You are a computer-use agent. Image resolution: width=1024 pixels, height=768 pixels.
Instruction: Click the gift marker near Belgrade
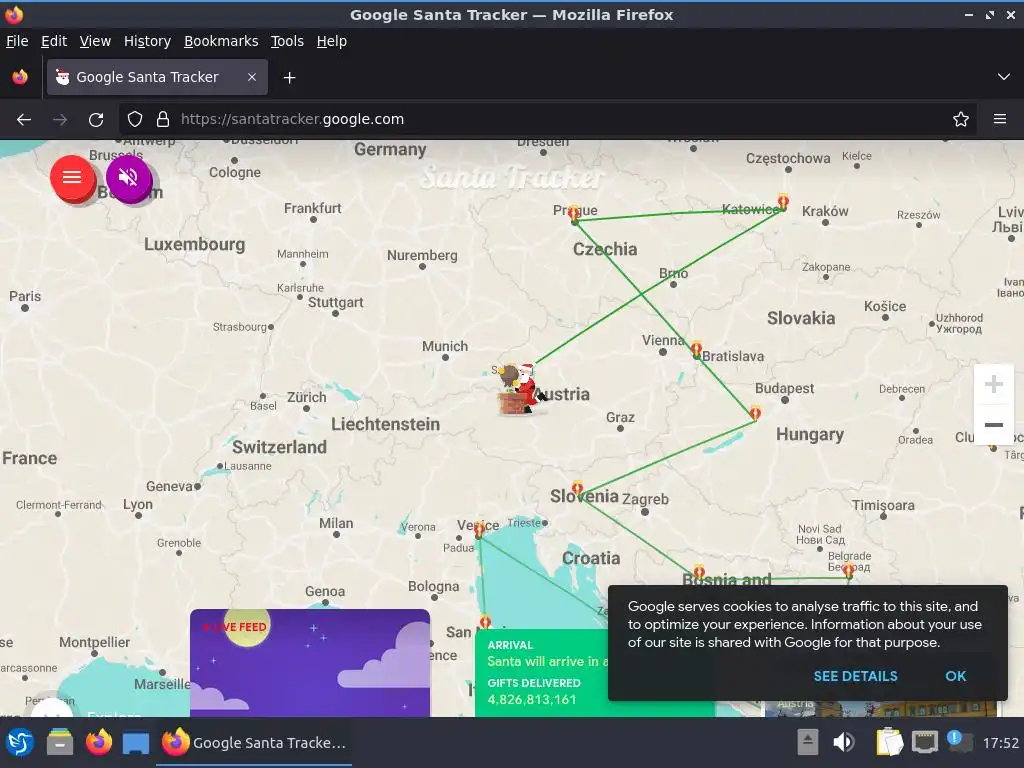848,571
